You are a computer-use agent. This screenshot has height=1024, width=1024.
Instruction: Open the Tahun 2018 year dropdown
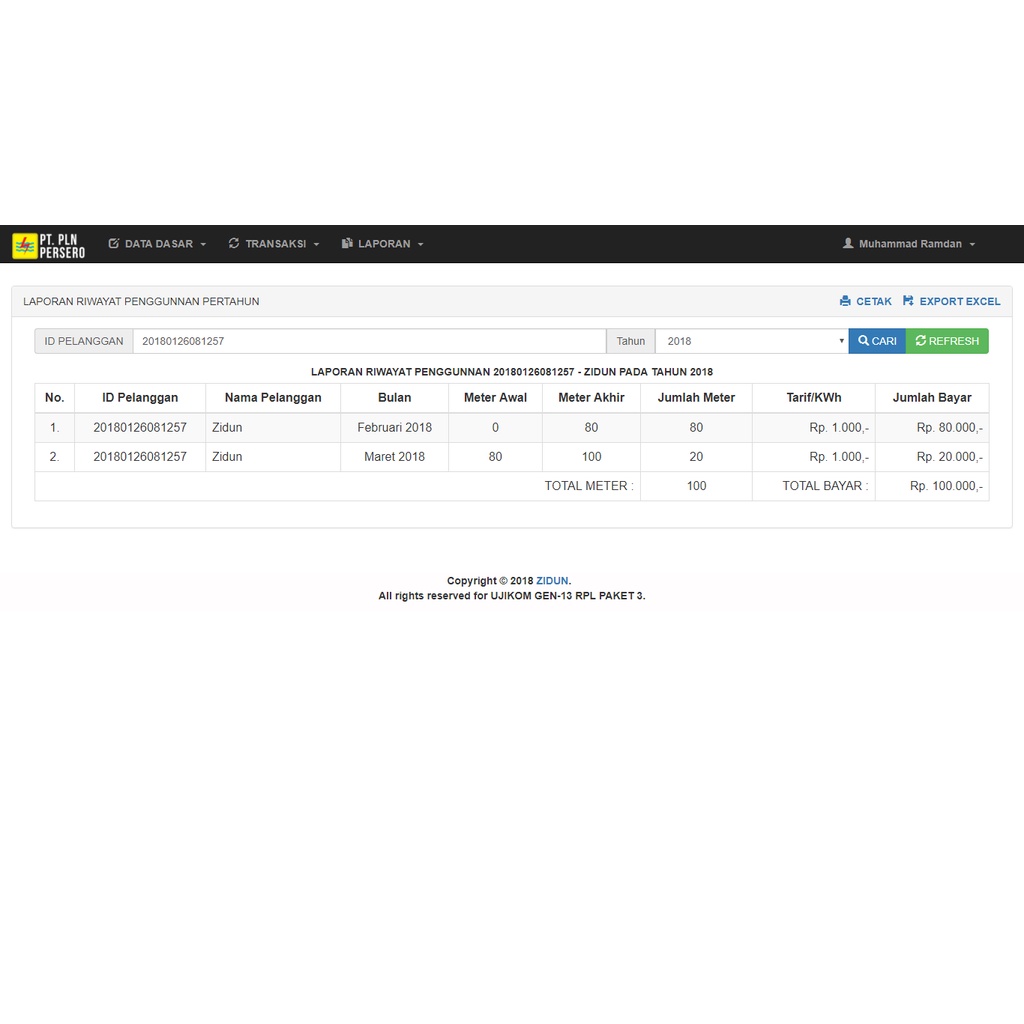click(752, 341)
